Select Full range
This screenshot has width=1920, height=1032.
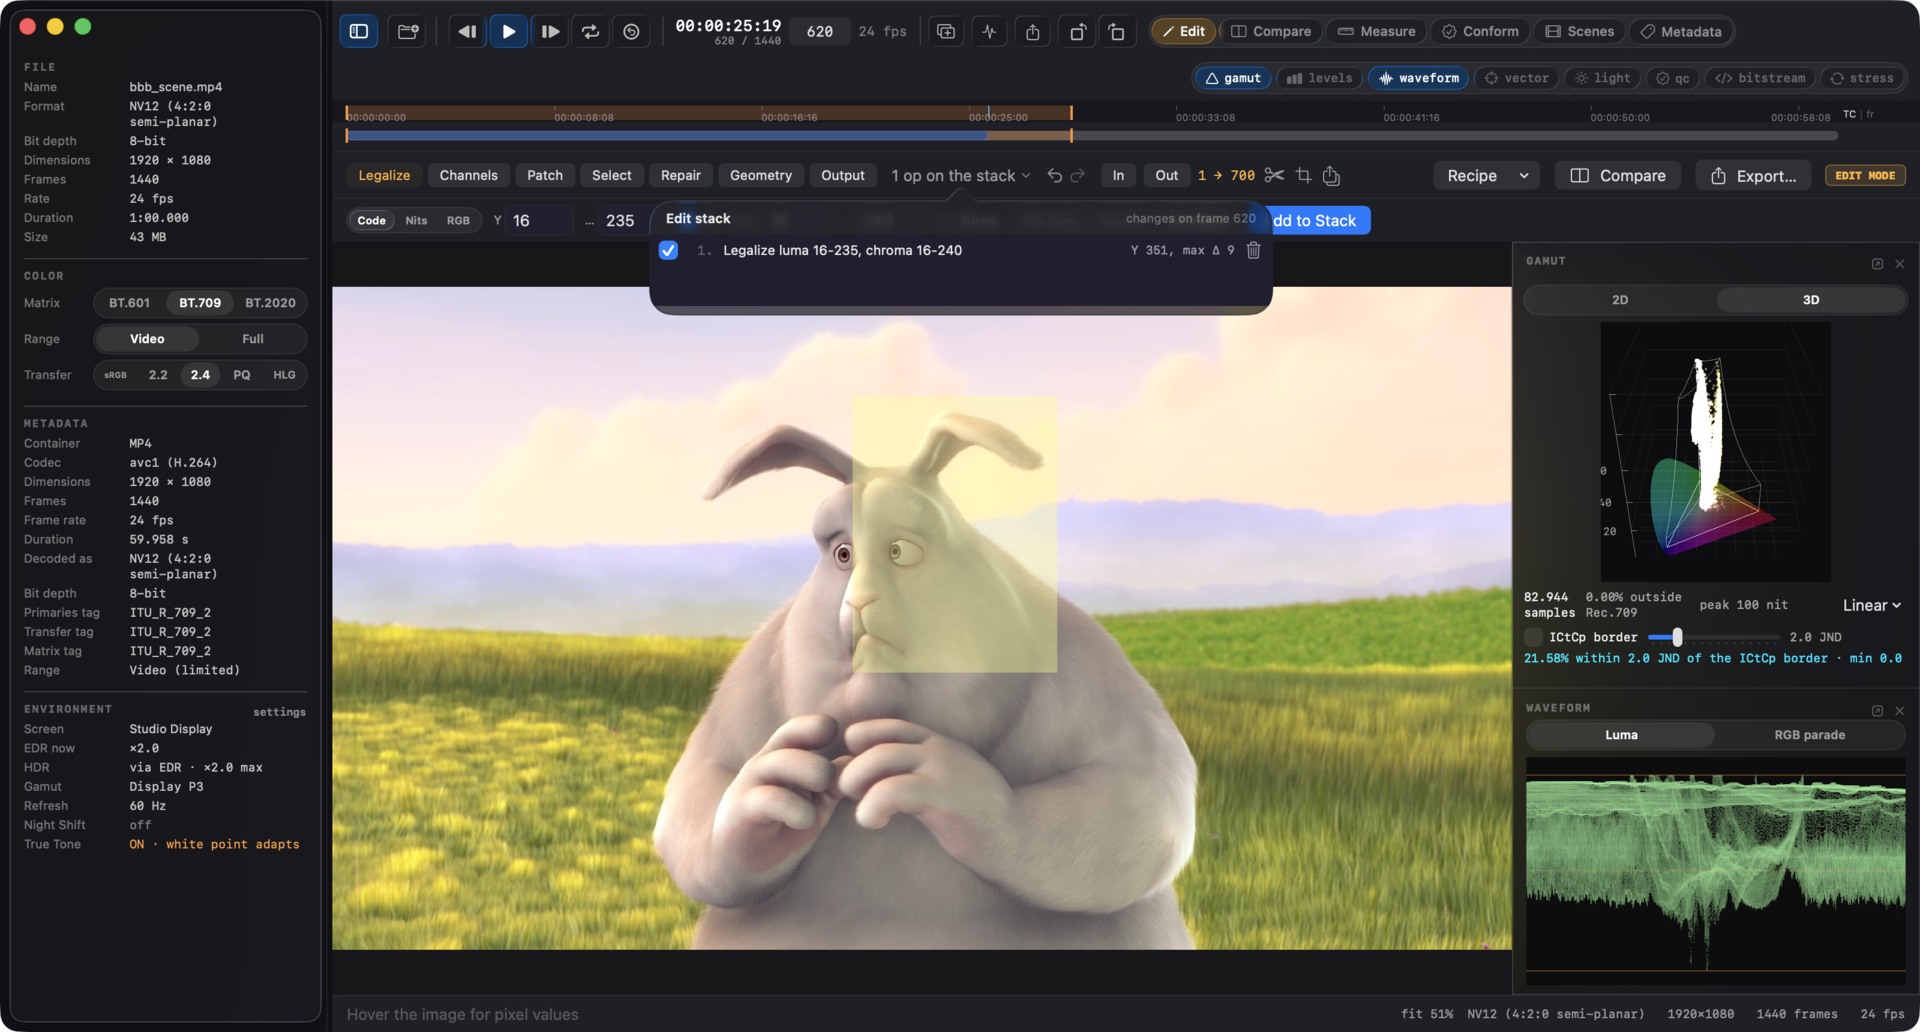253,339
